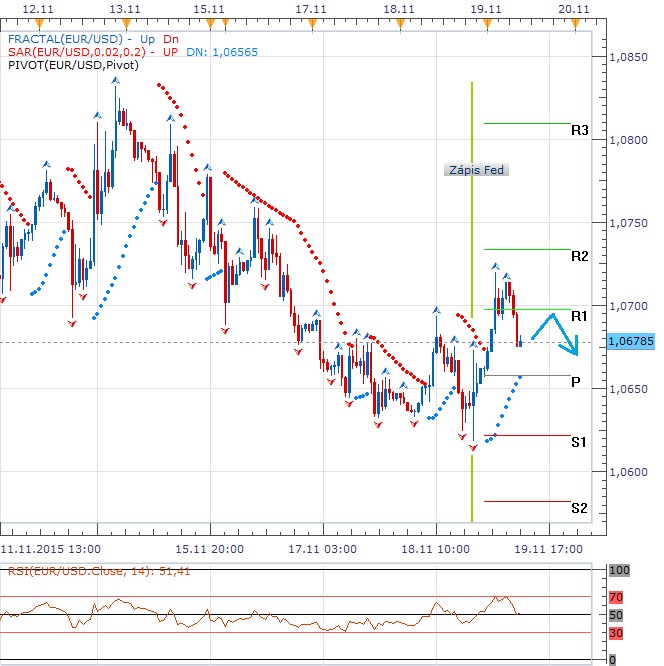
Task: Click the R1 resistance pivot label
Action: pyautogui.click(x=580, y=316)
